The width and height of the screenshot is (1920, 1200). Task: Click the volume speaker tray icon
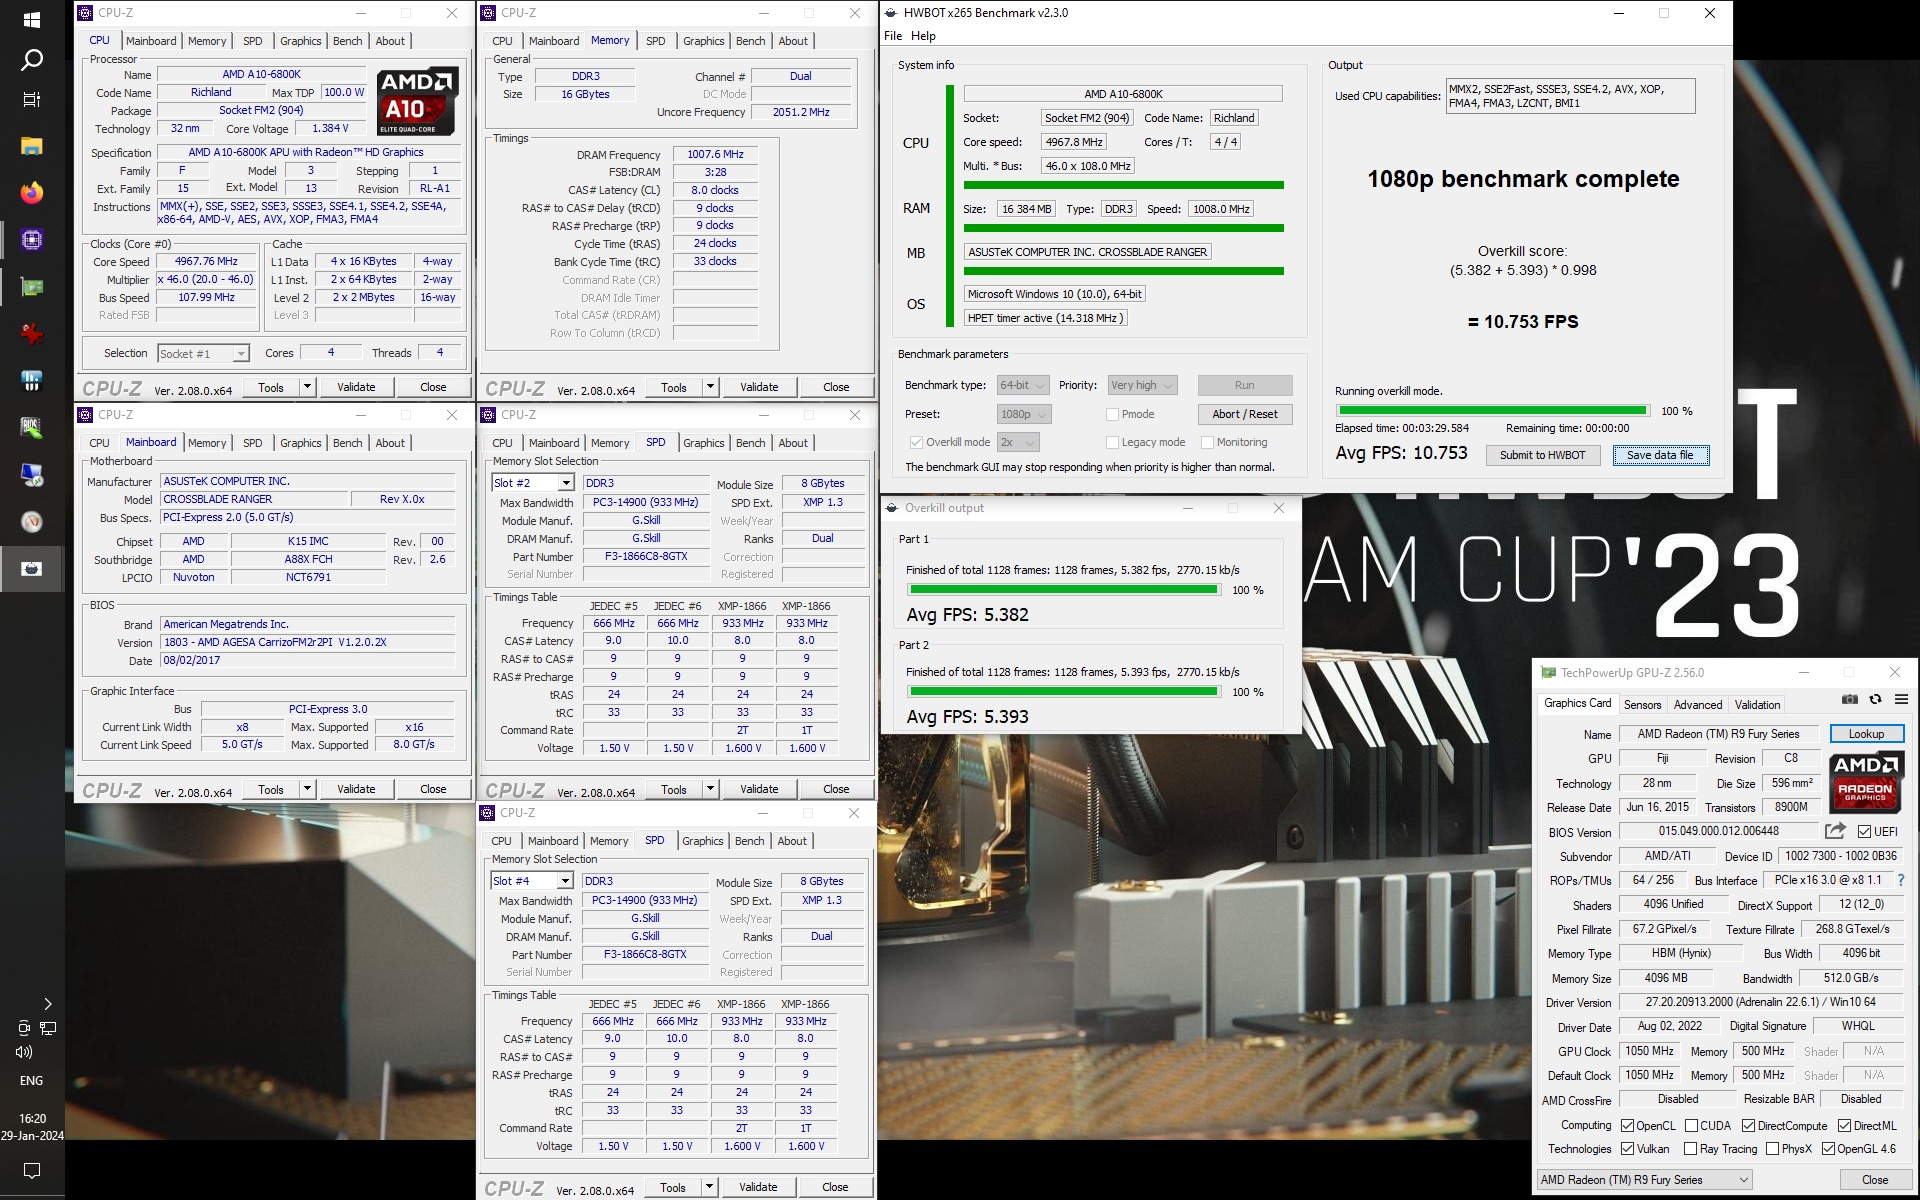pyautogui.click(x=24, y=1052)
